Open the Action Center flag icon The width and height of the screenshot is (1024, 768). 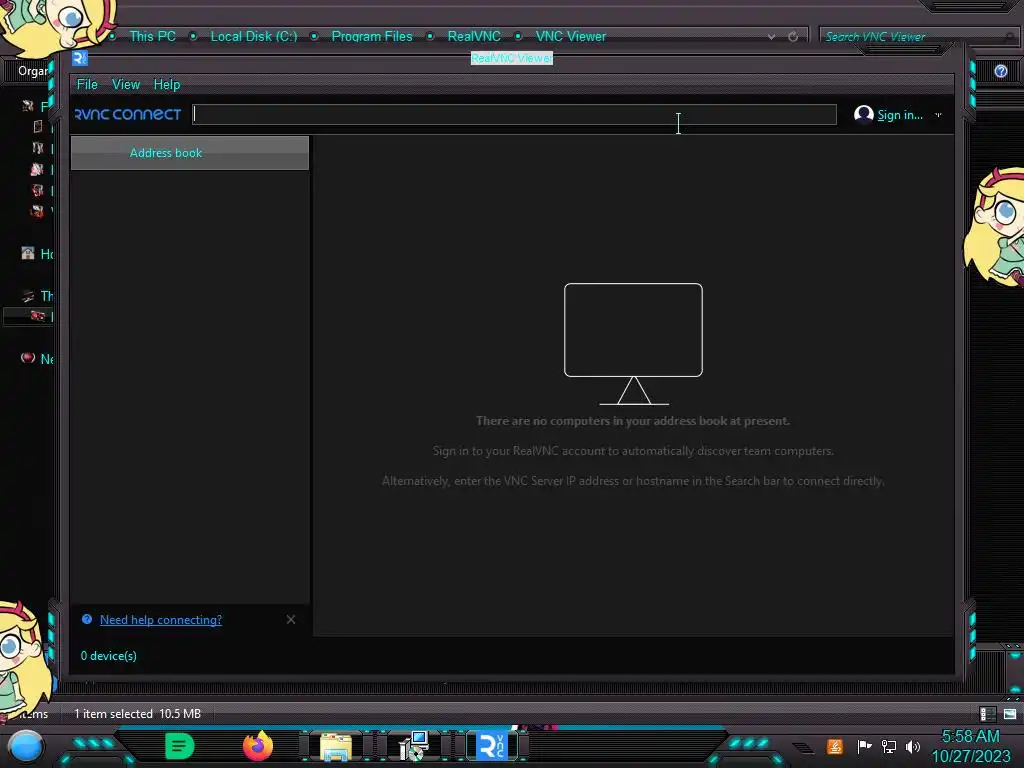864,746
